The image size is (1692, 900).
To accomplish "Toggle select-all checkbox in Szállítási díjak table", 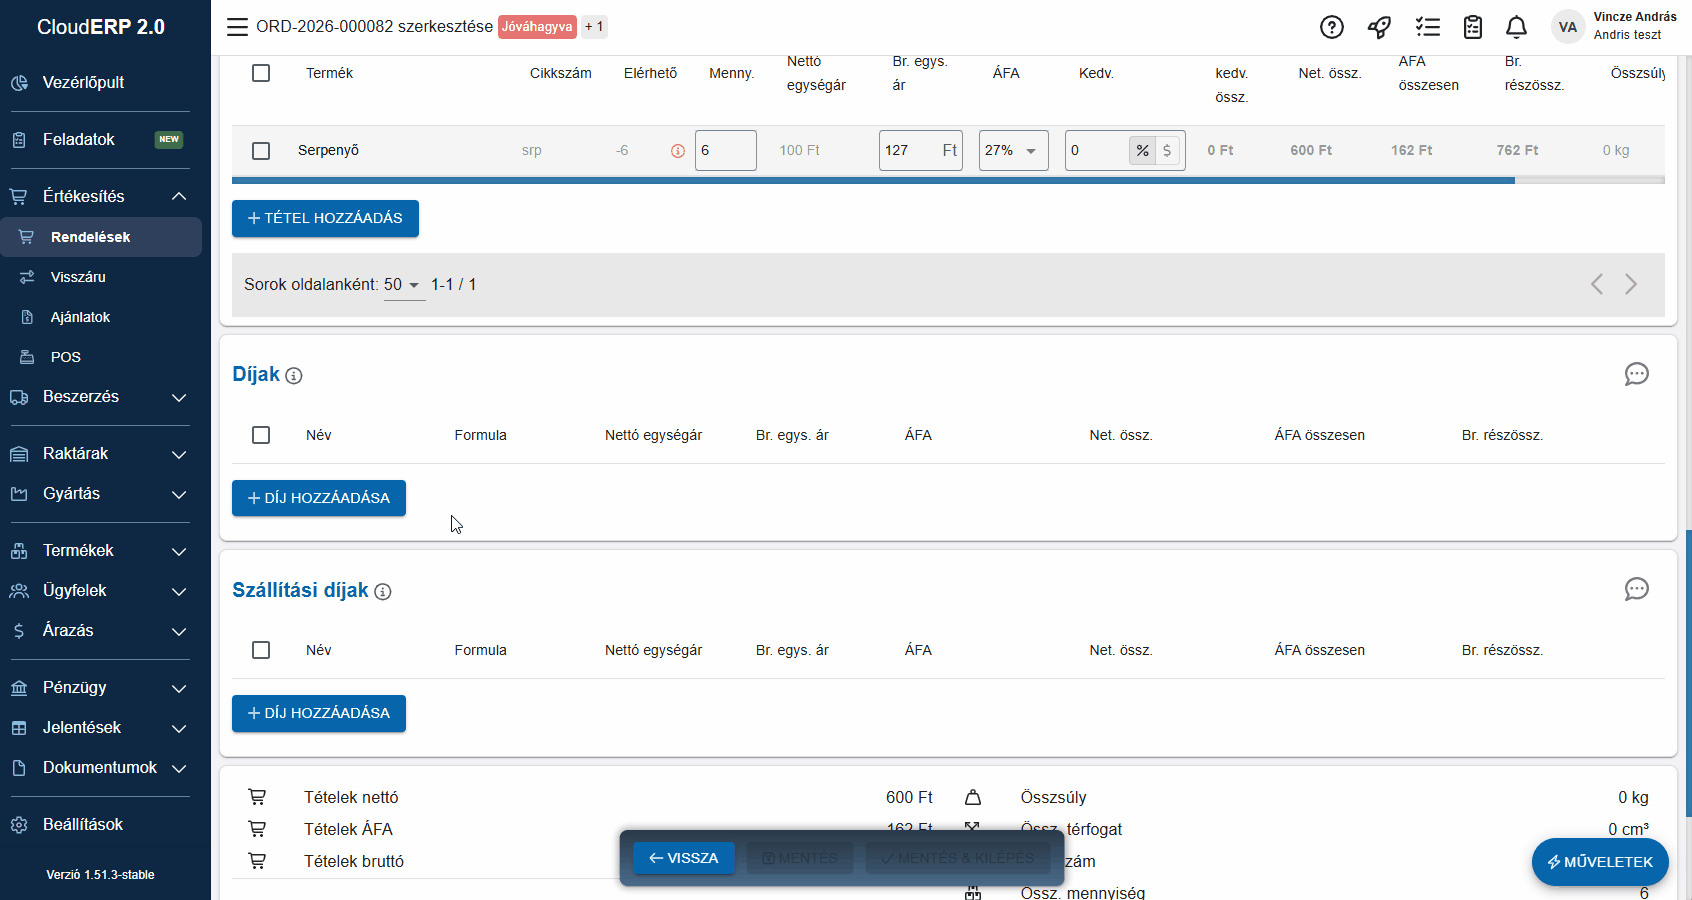I will pyautogui.click(x=261, y=650).
